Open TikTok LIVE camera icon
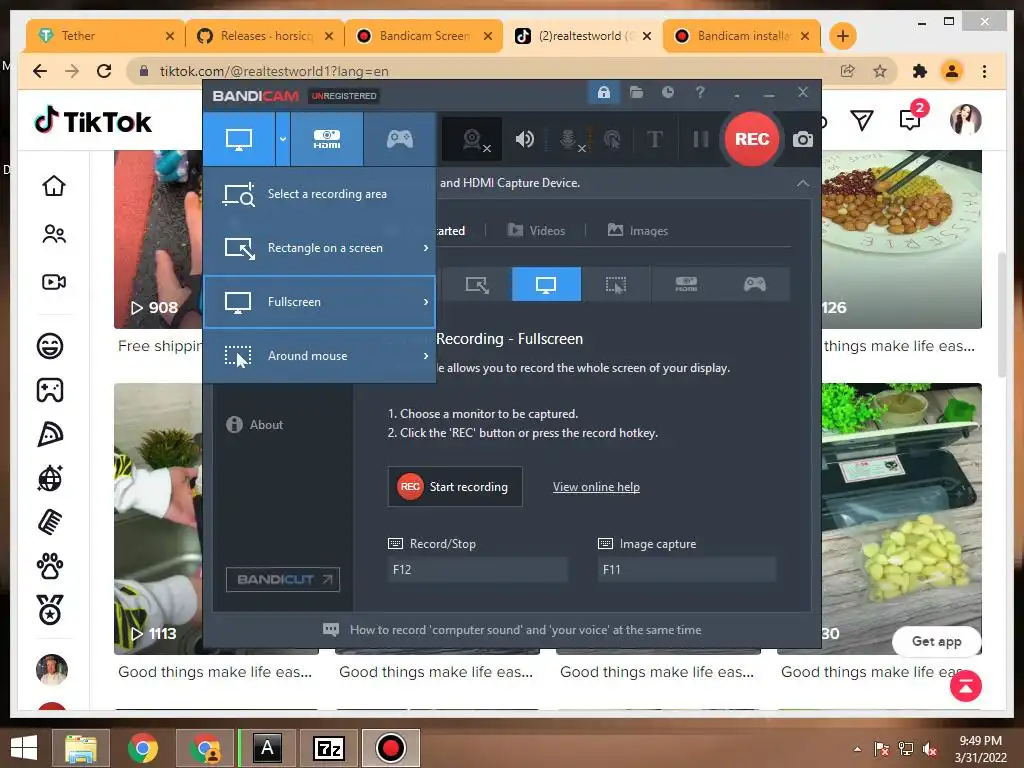 click(54, 282)
